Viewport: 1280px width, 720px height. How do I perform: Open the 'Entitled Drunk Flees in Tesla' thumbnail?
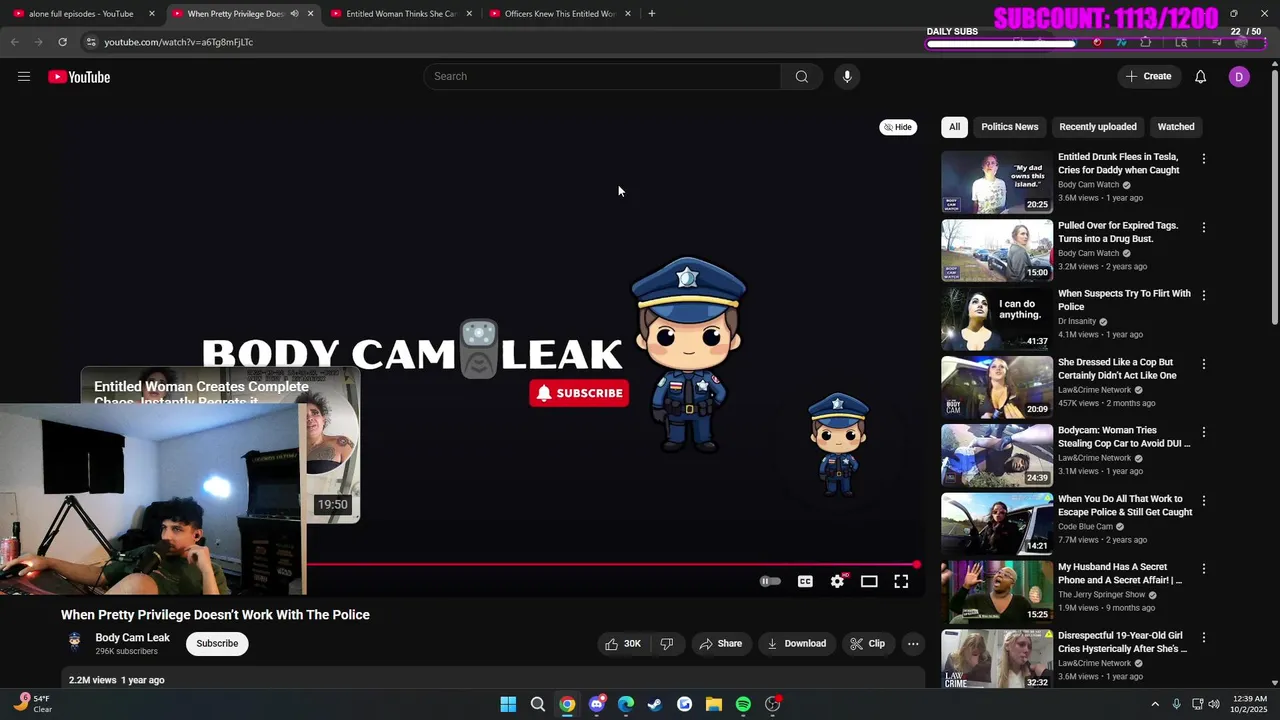pyautogui.click(x=996, y=182)
